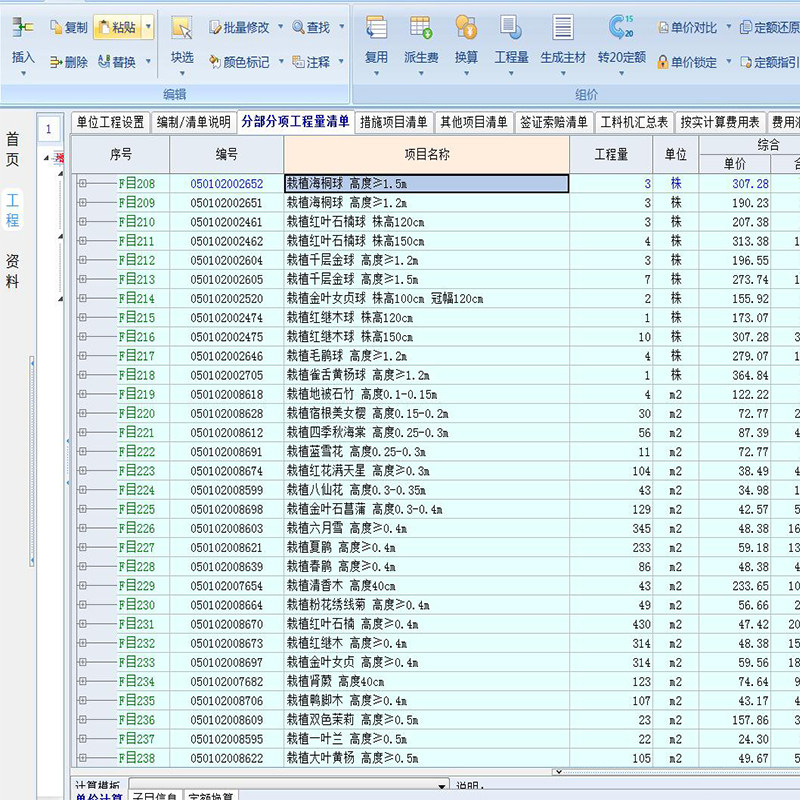This screenshot has height=800, width=800.
Task: Open the Unit Price Lock dropdown arrow
Action: (x=728, y=62)
